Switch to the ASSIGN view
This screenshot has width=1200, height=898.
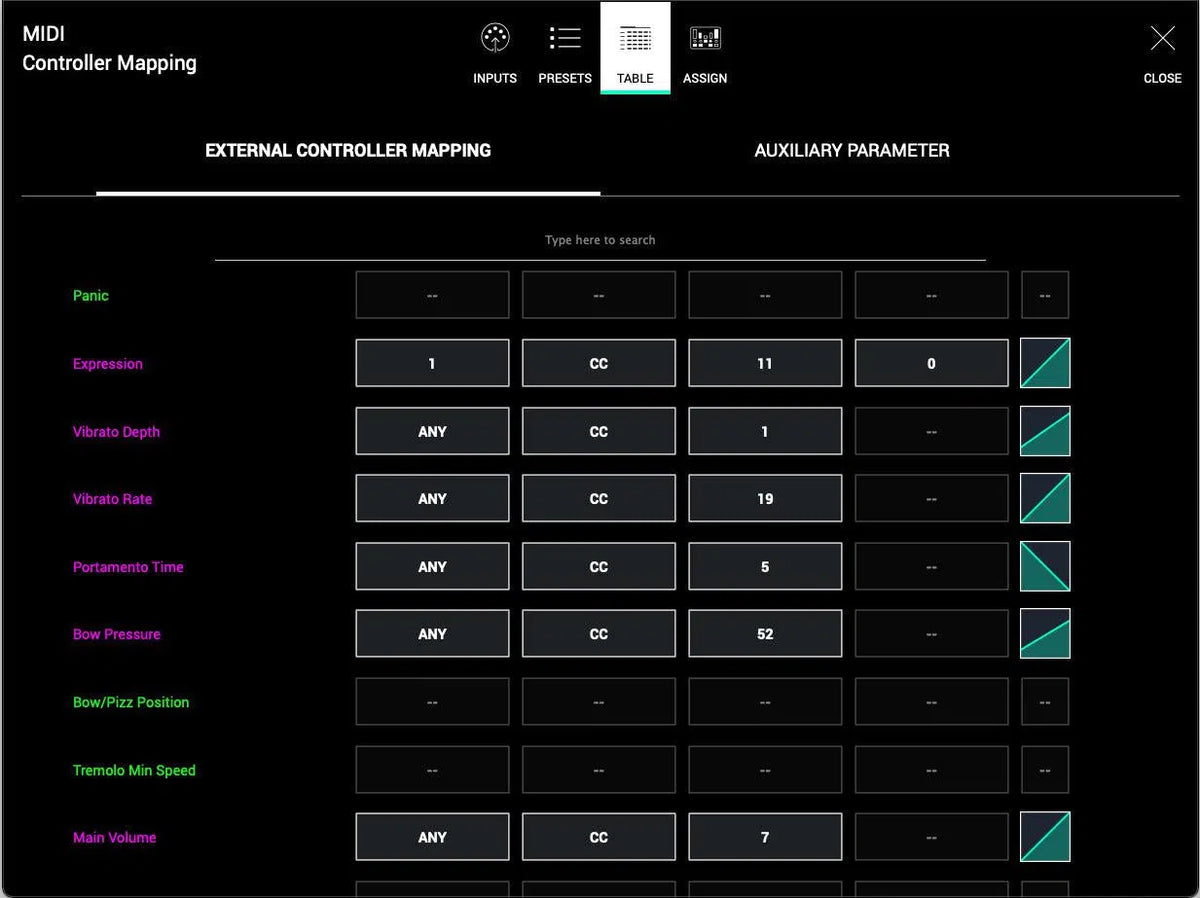(x=705, y=50)
